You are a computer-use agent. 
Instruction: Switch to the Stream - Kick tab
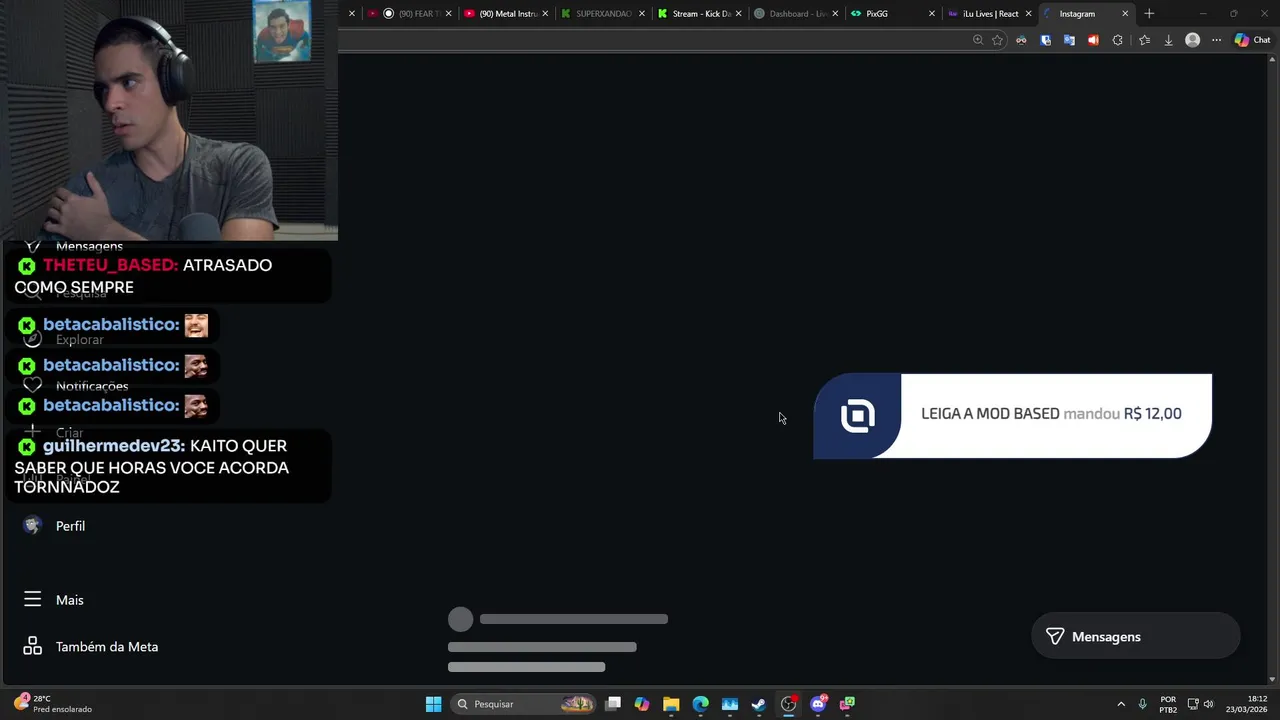click(700, 14)
